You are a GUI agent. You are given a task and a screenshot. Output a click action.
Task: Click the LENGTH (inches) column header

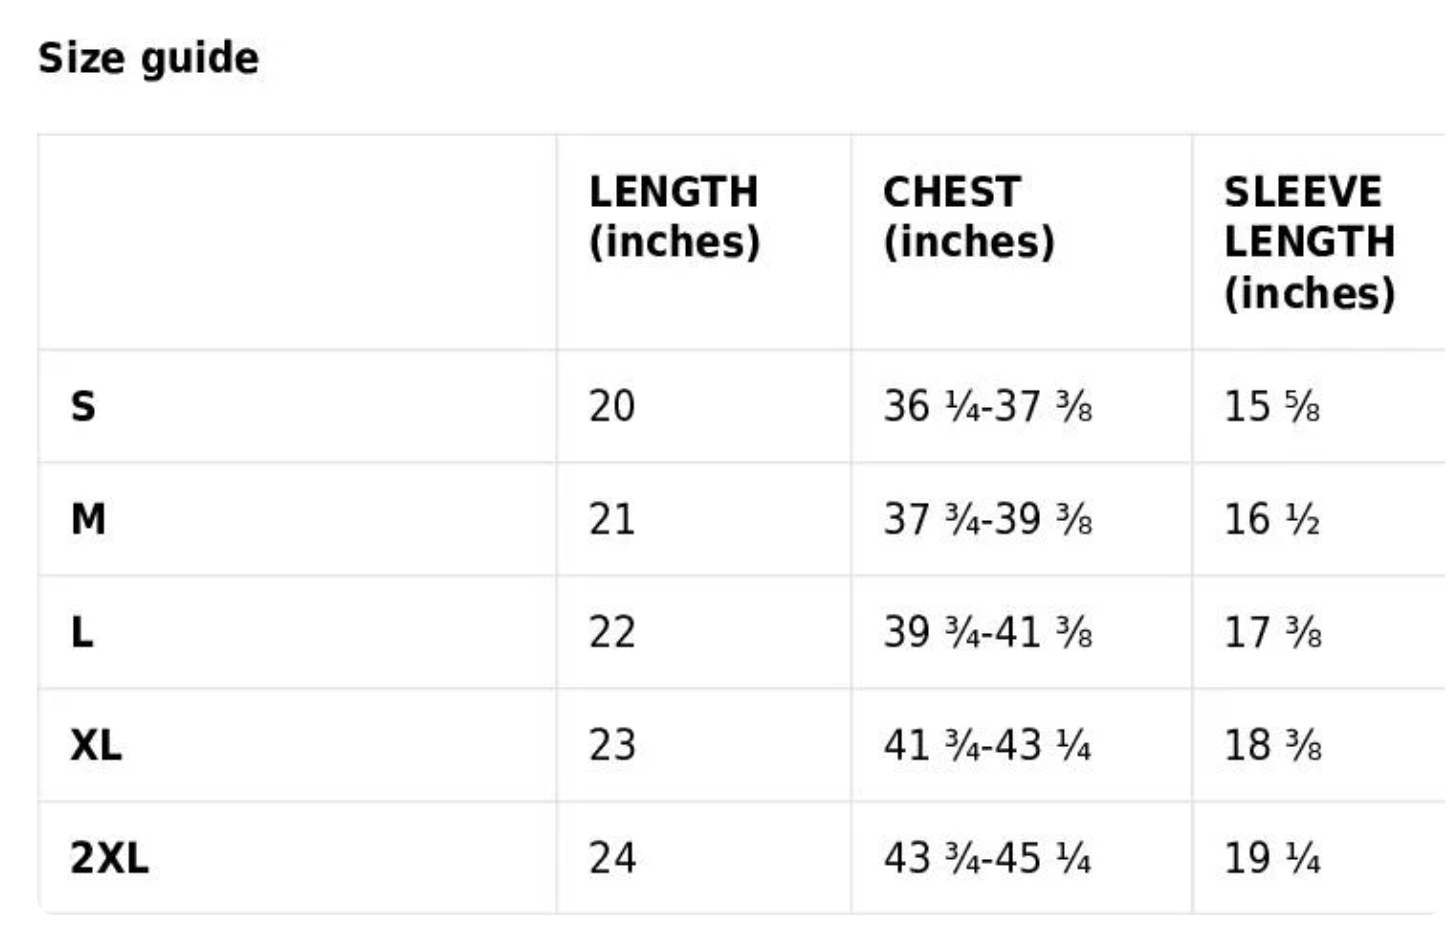click(673, 217)
